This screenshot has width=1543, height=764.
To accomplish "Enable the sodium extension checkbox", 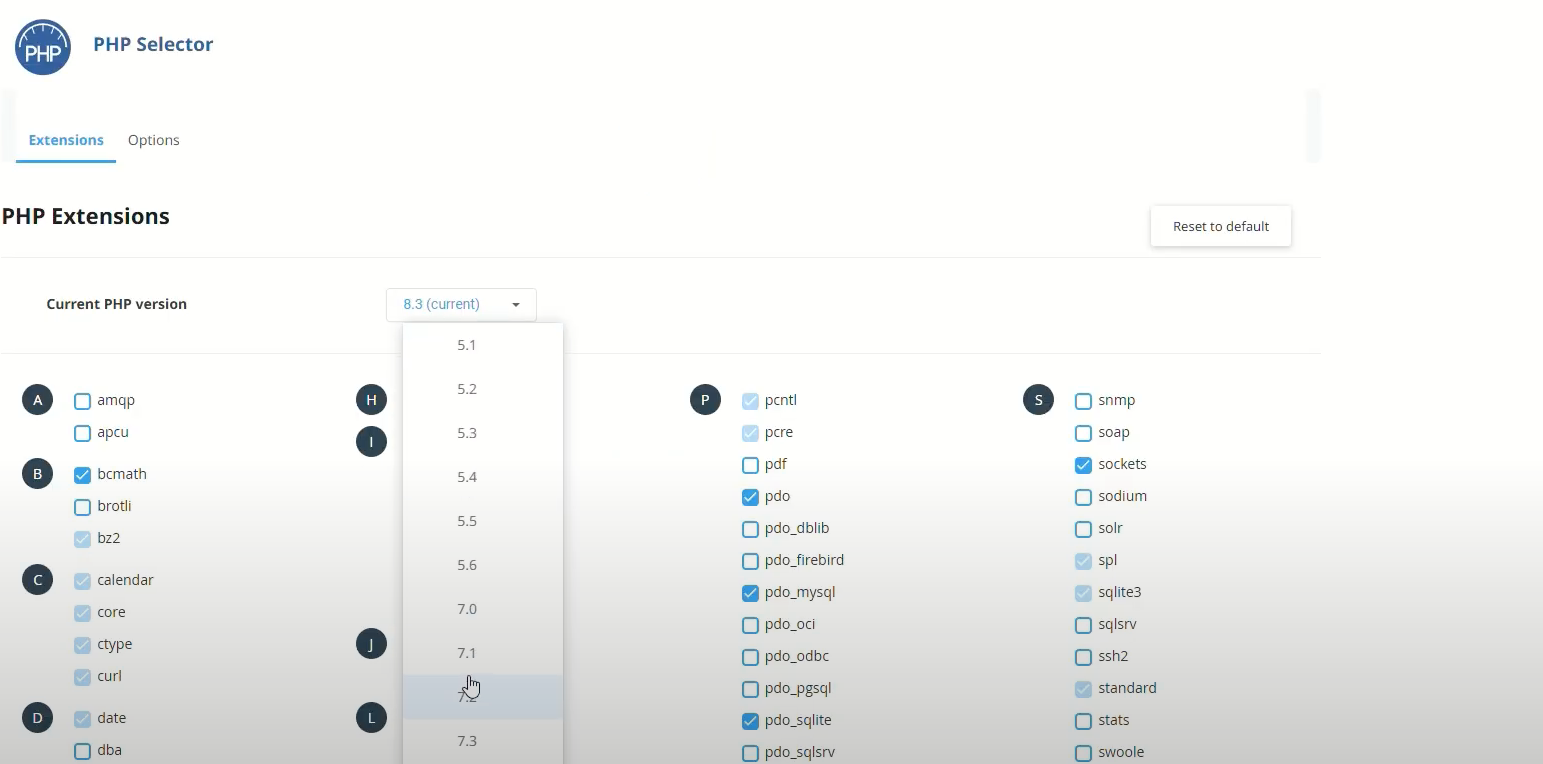I will coord(1083,497).
